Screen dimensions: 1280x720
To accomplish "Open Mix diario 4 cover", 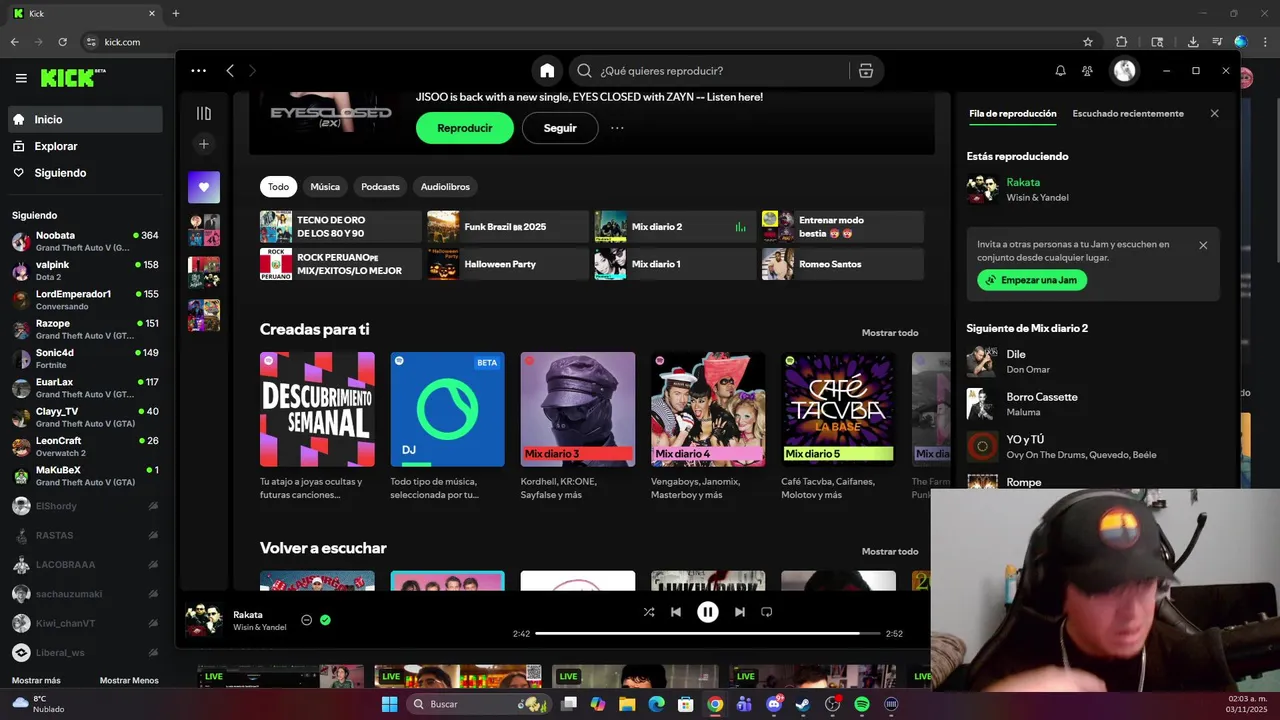I will pyautogui.click(x=708, y=409).
